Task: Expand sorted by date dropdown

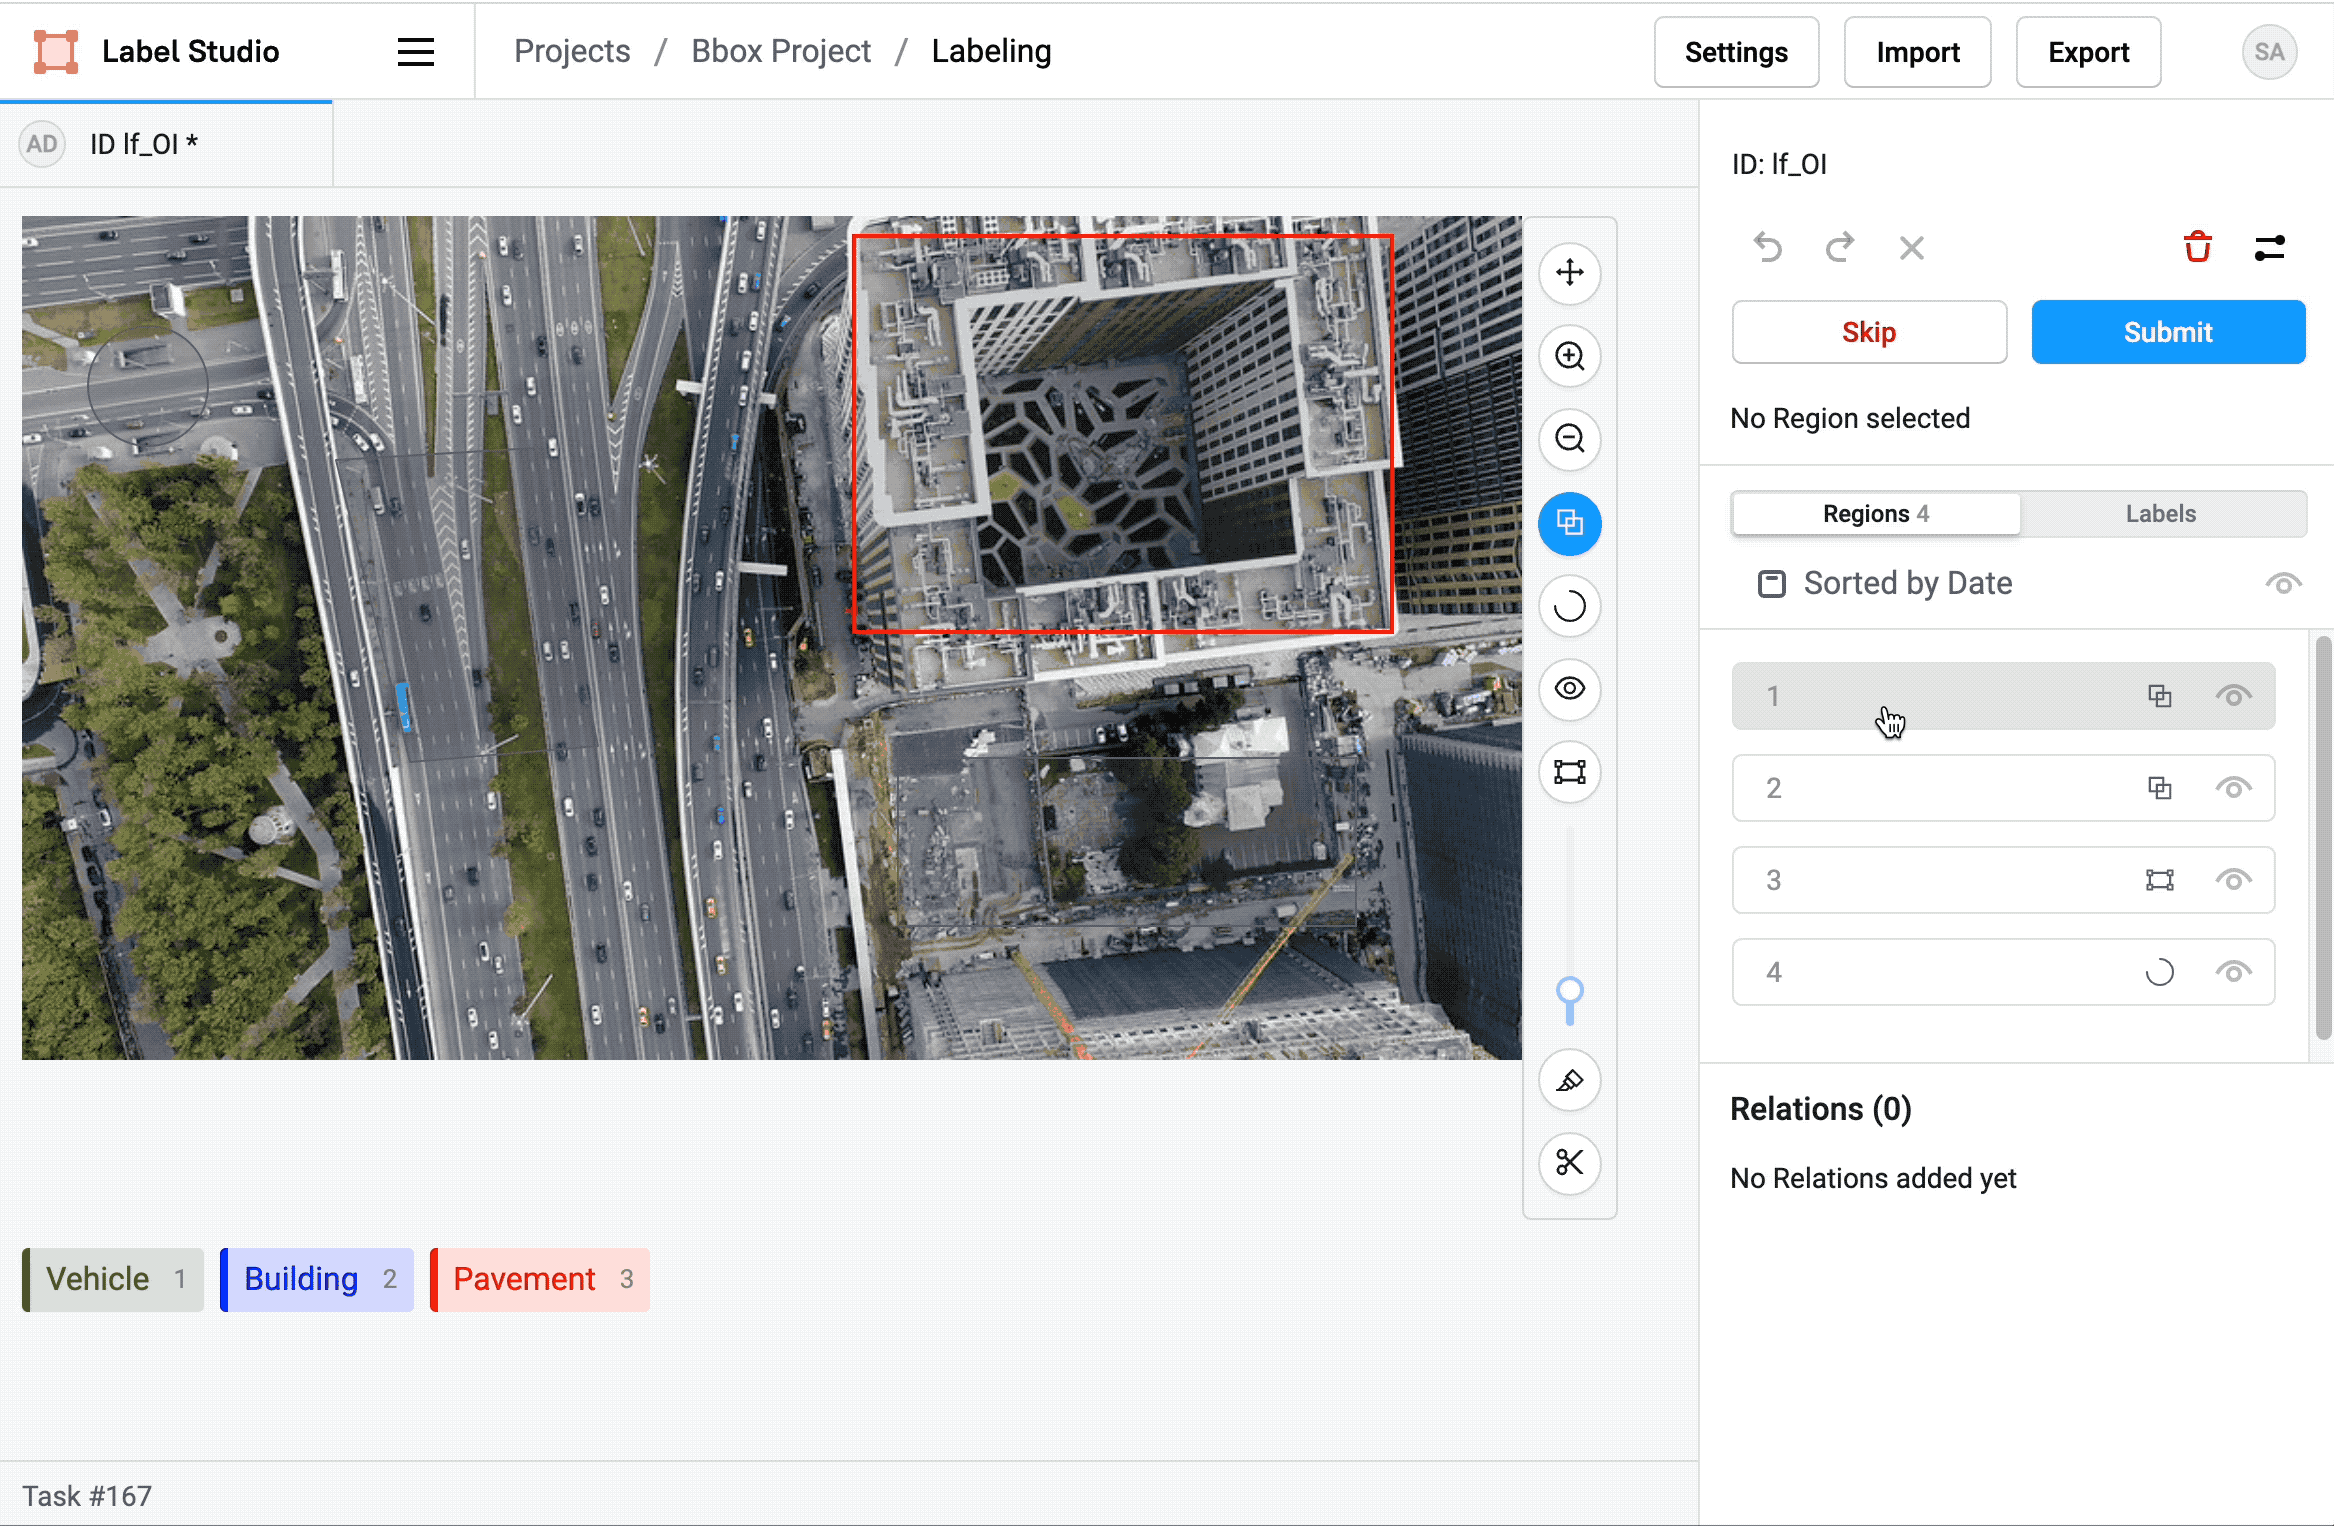Action: click(x=1907, y=584)
